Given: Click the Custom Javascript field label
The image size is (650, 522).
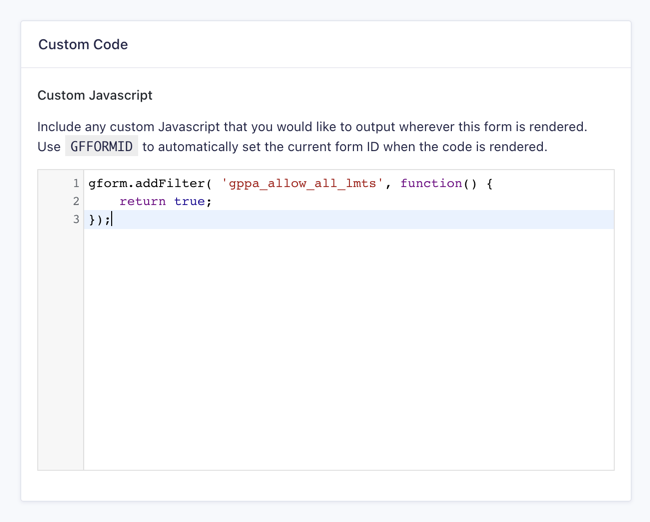Looking at the screenshot, I should pos(95,95).
